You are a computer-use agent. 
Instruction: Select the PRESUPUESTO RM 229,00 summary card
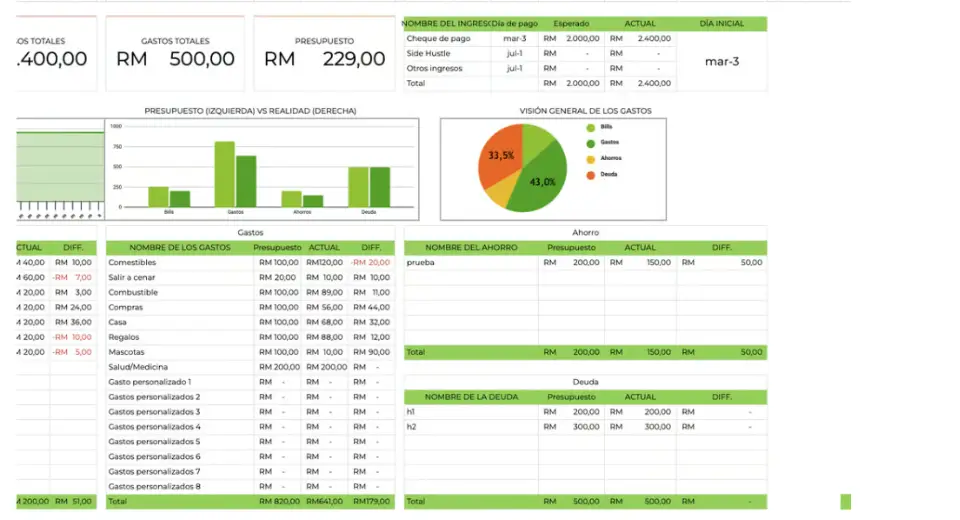click(324, 53)
